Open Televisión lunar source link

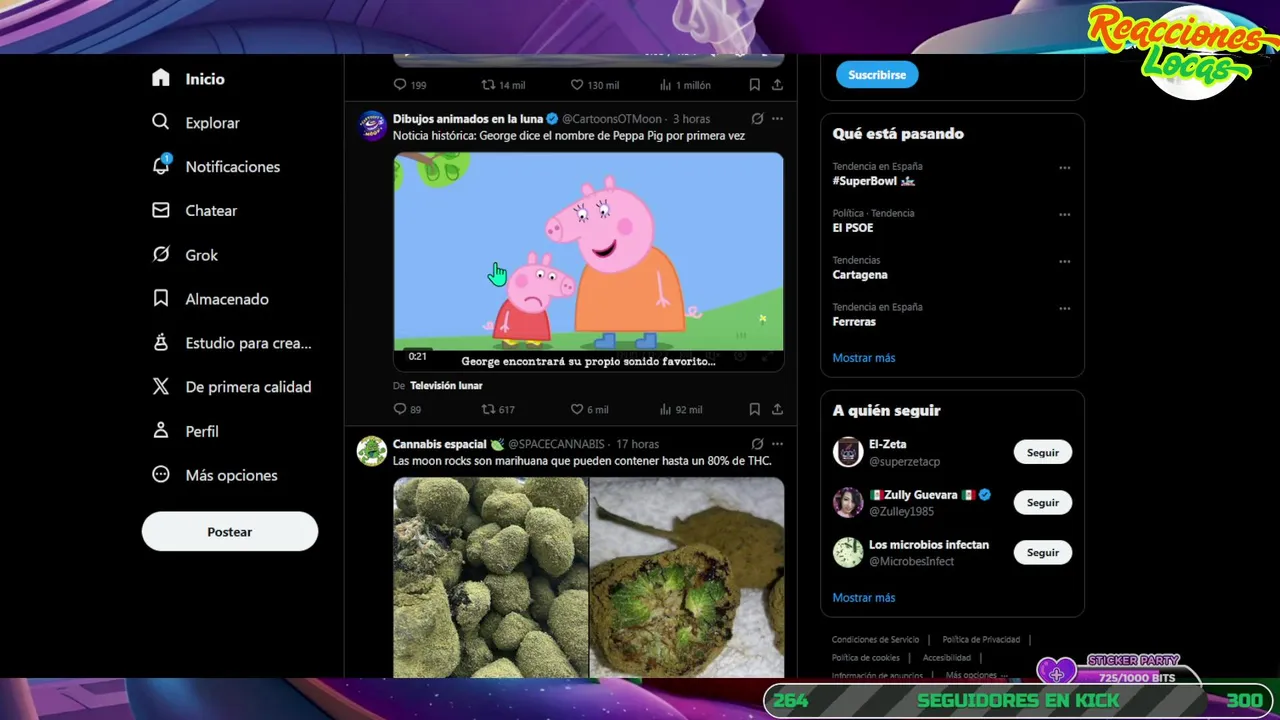[x=446, y=386]
